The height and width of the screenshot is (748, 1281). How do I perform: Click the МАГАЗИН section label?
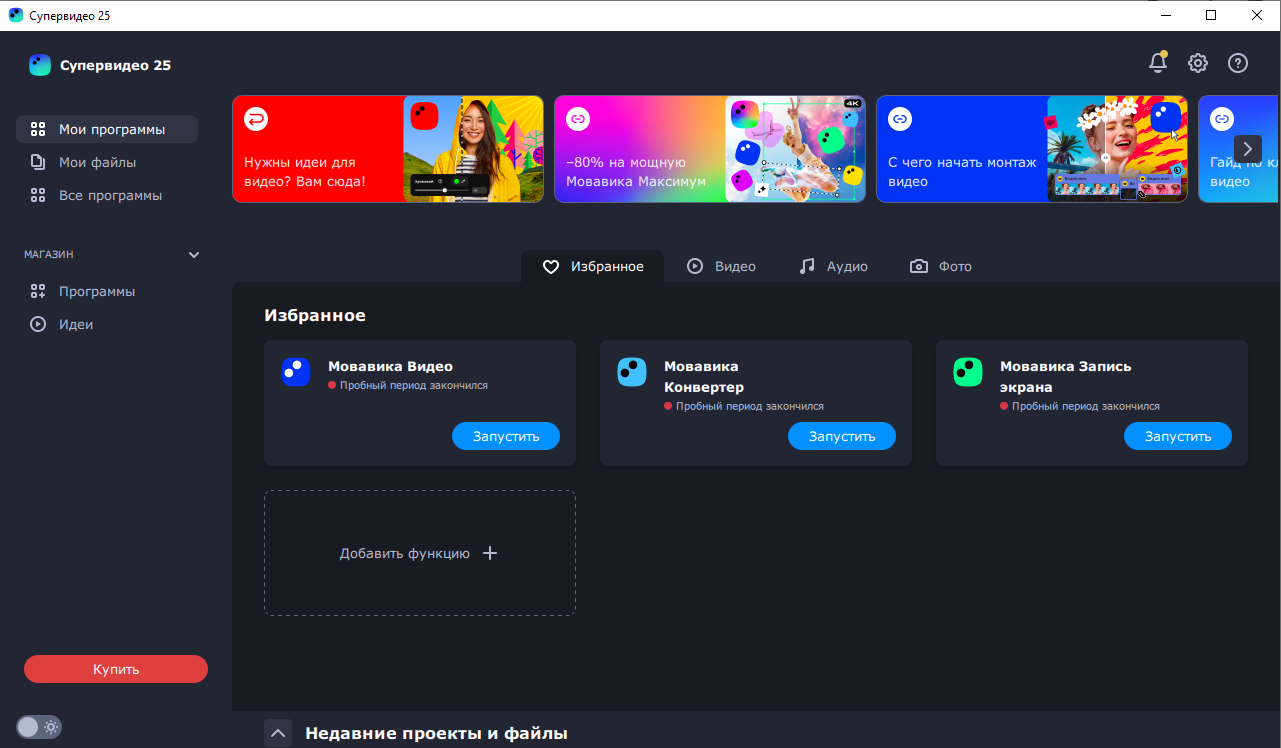(x=49, y=255)
